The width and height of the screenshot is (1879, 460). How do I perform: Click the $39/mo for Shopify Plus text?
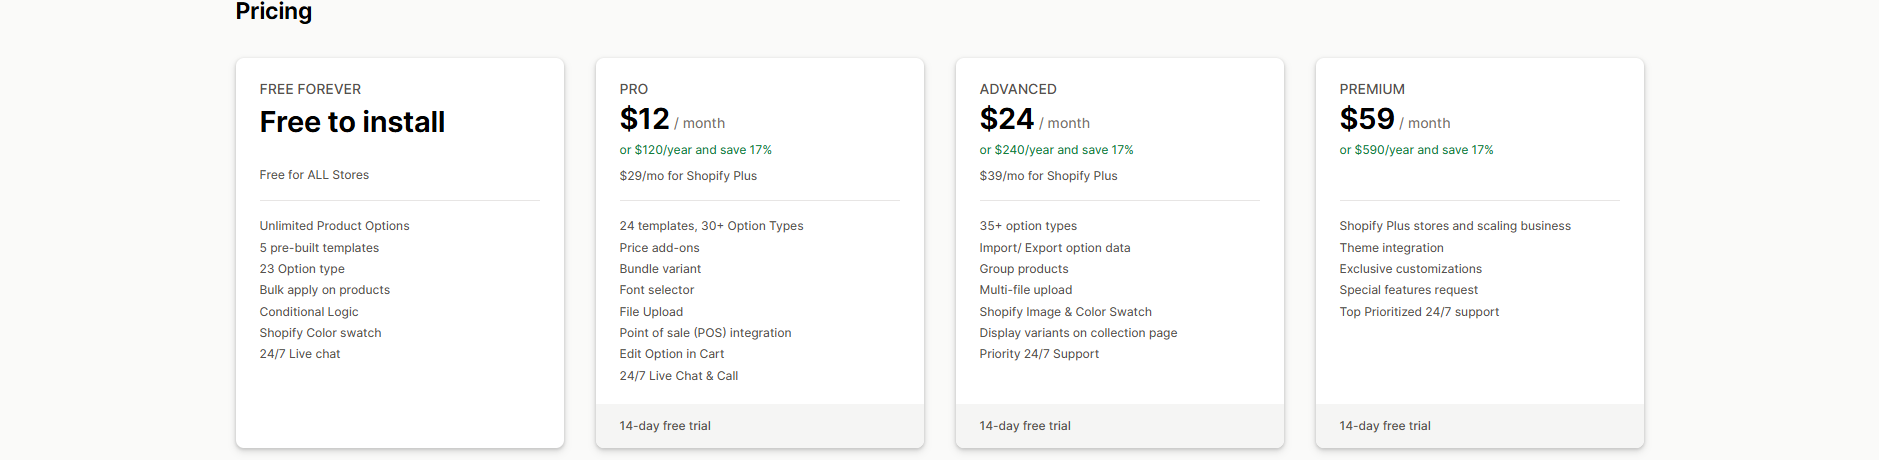[x=1048, y=176]
